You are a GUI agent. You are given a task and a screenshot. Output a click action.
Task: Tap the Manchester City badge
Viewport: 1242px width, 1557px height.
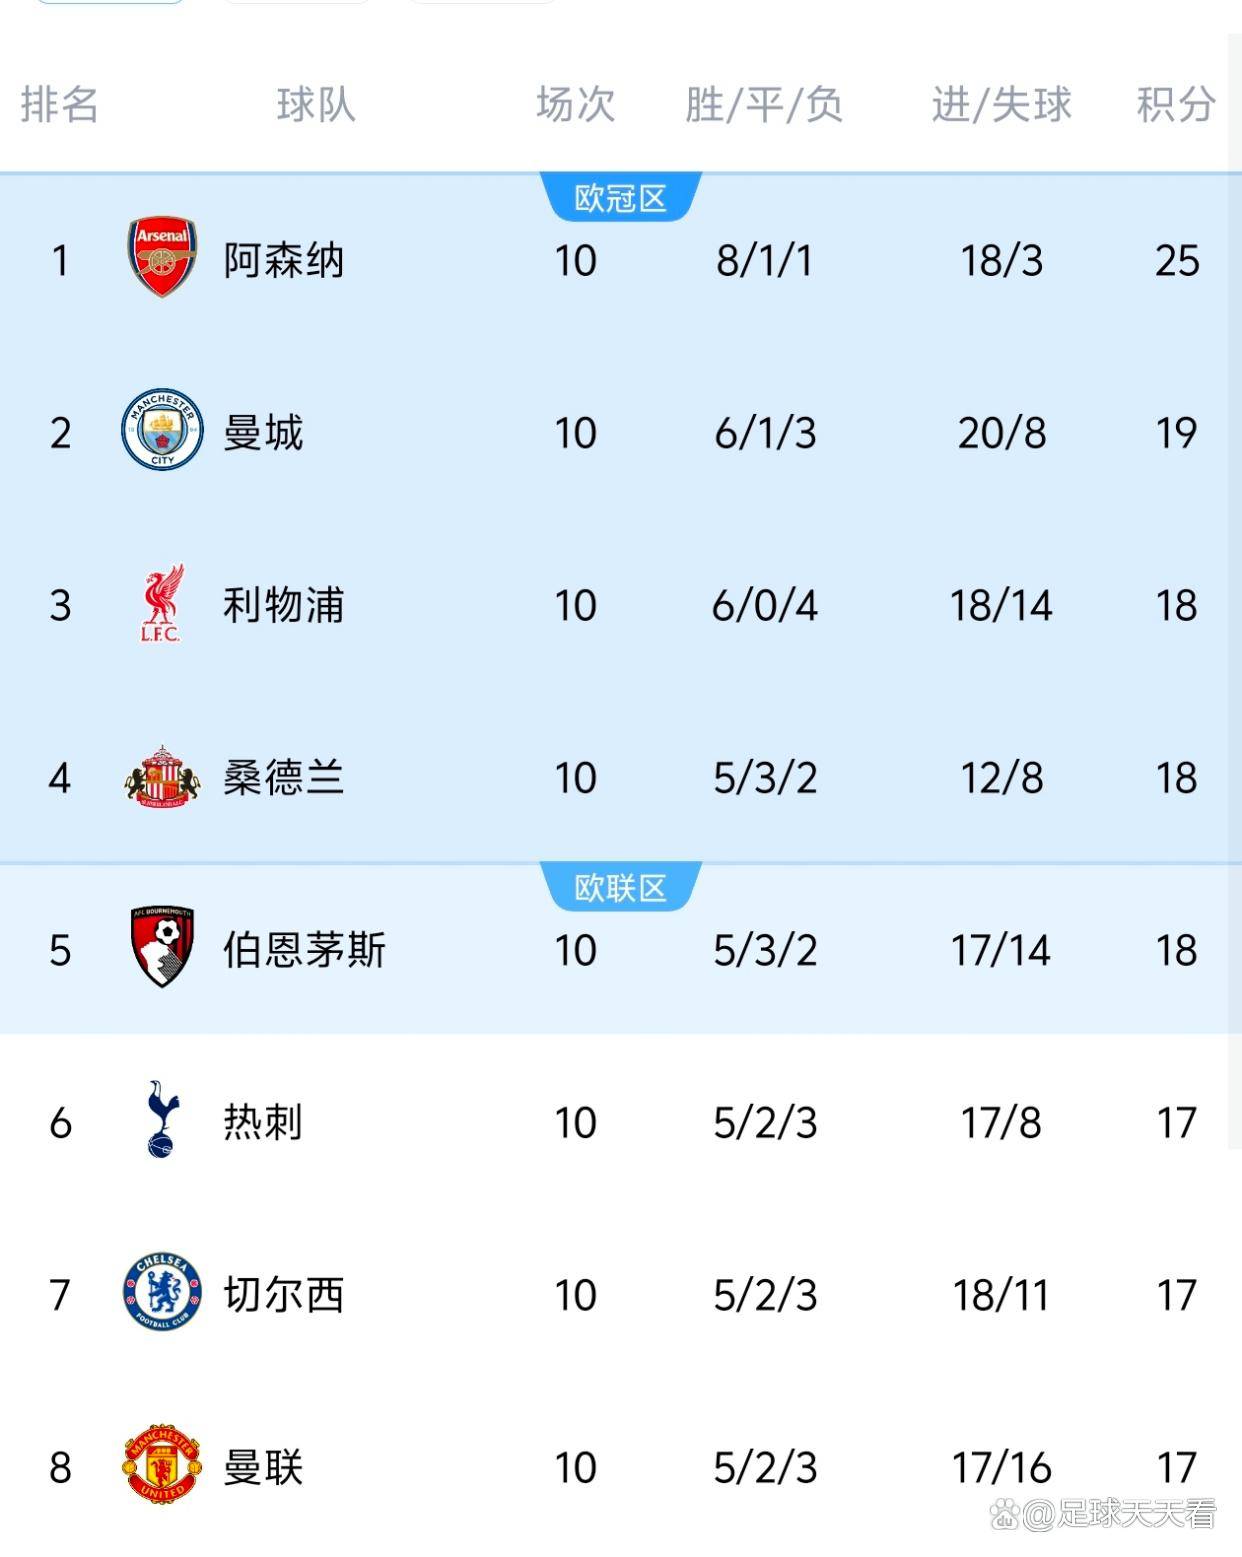click(x=162, y=431)
